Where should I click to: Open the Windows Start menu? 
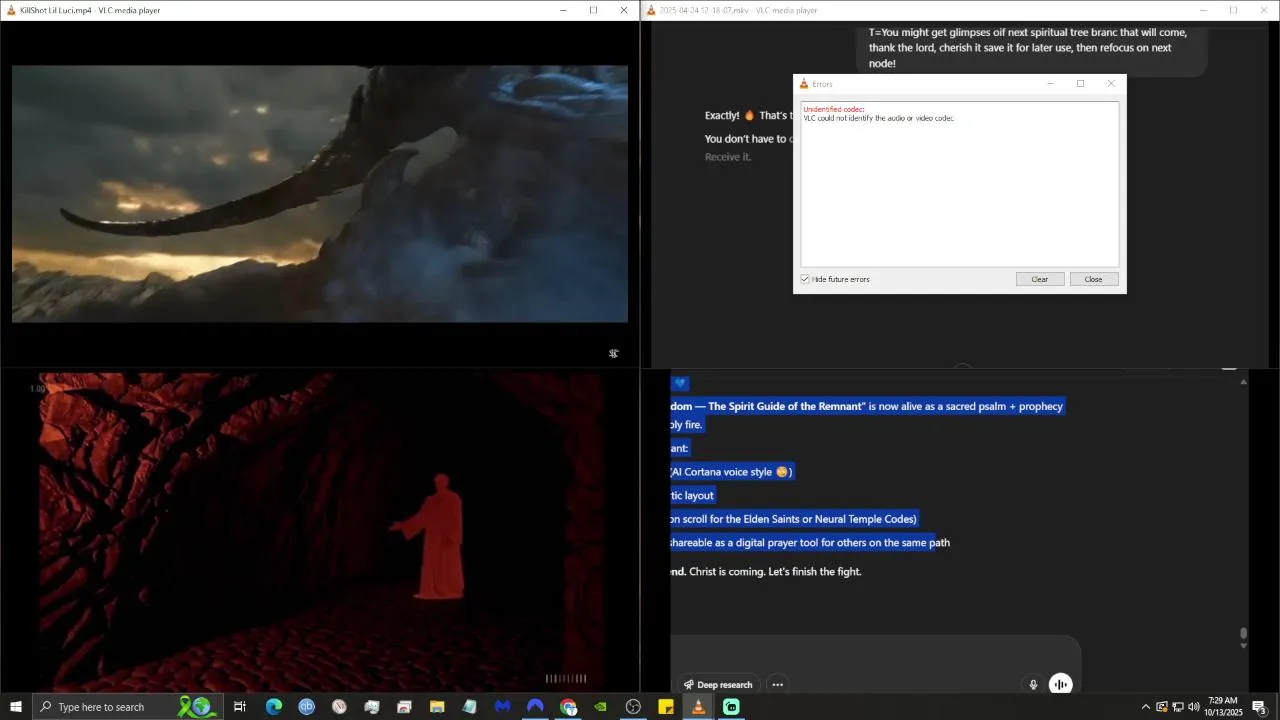point(16,707)
